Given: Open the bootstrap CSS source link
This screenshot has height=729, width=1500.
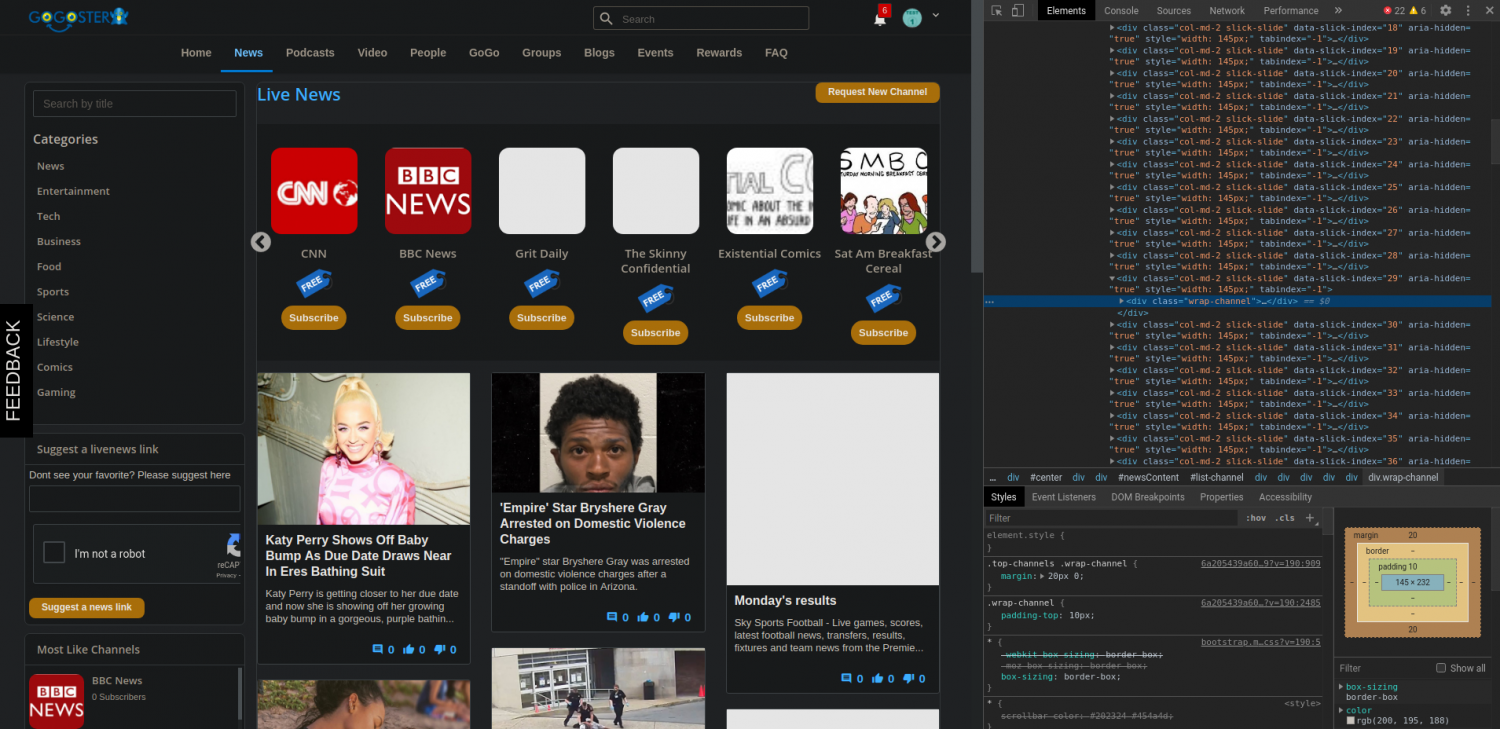Looking at the screenshot, I should click(x=1261, y=642).
